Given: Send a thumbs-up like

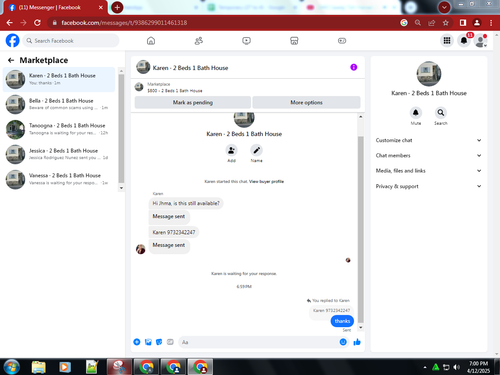Looking at the screenshot, I should pyautogui.click(x=357, y=342).
